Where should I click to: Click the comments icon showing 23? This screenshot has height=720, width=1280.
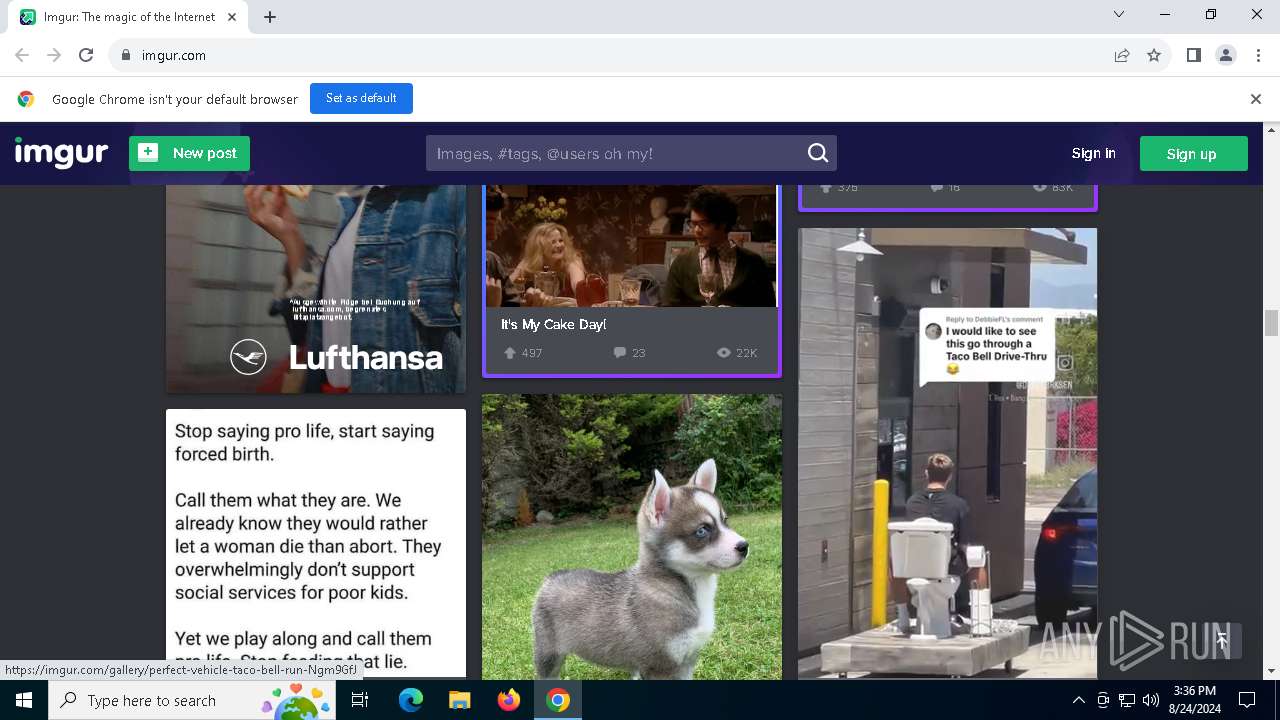pos(620,353)
